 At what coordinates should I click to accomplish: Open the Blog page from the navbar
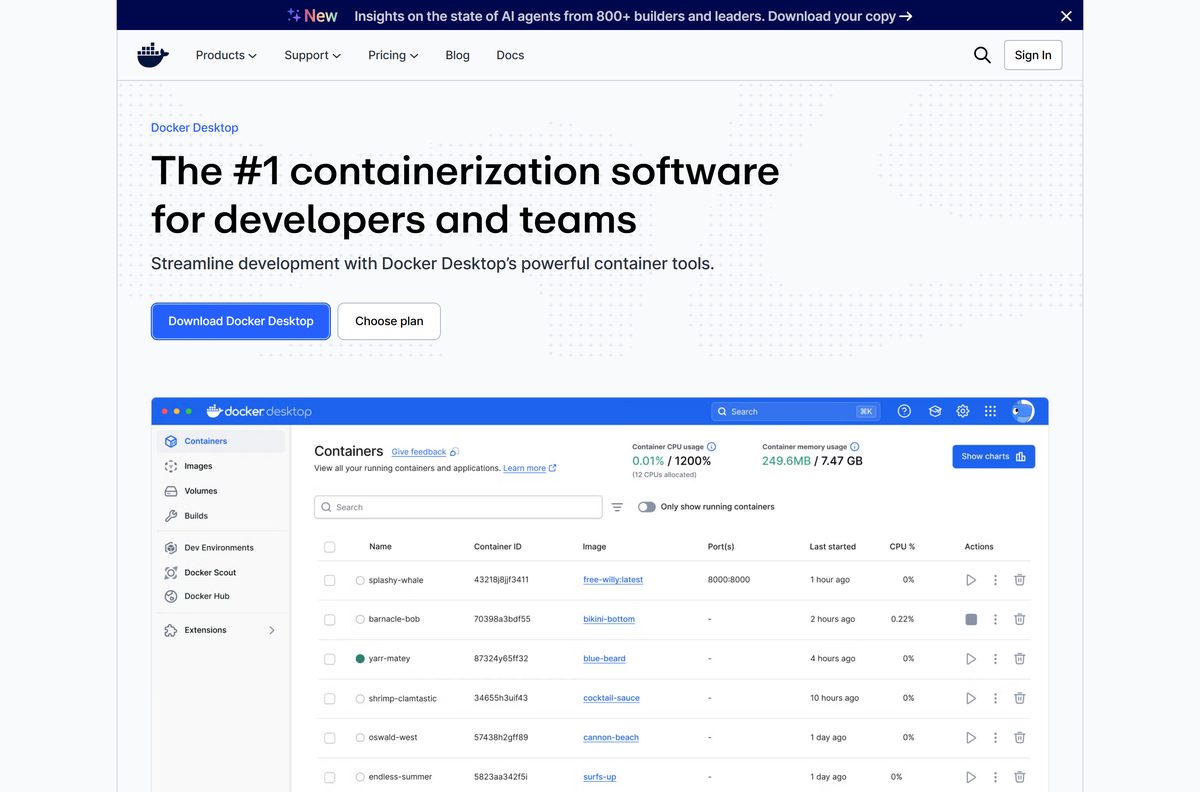[x=457, y=55]
